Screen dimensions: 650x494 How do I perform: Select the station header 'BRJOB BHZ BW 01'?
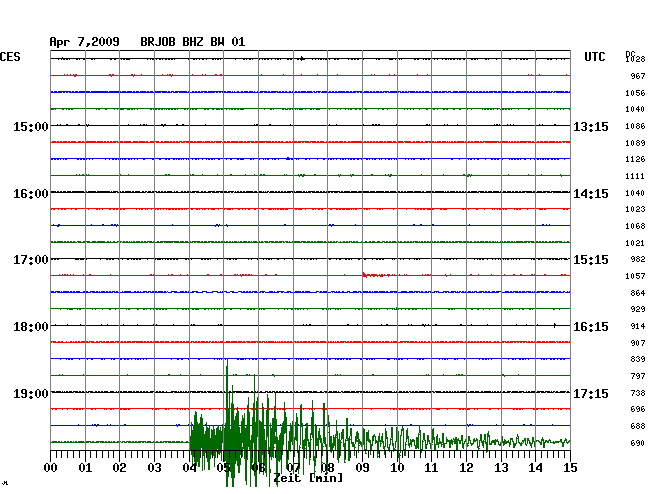pyautogui.click(x=193, y=42)
